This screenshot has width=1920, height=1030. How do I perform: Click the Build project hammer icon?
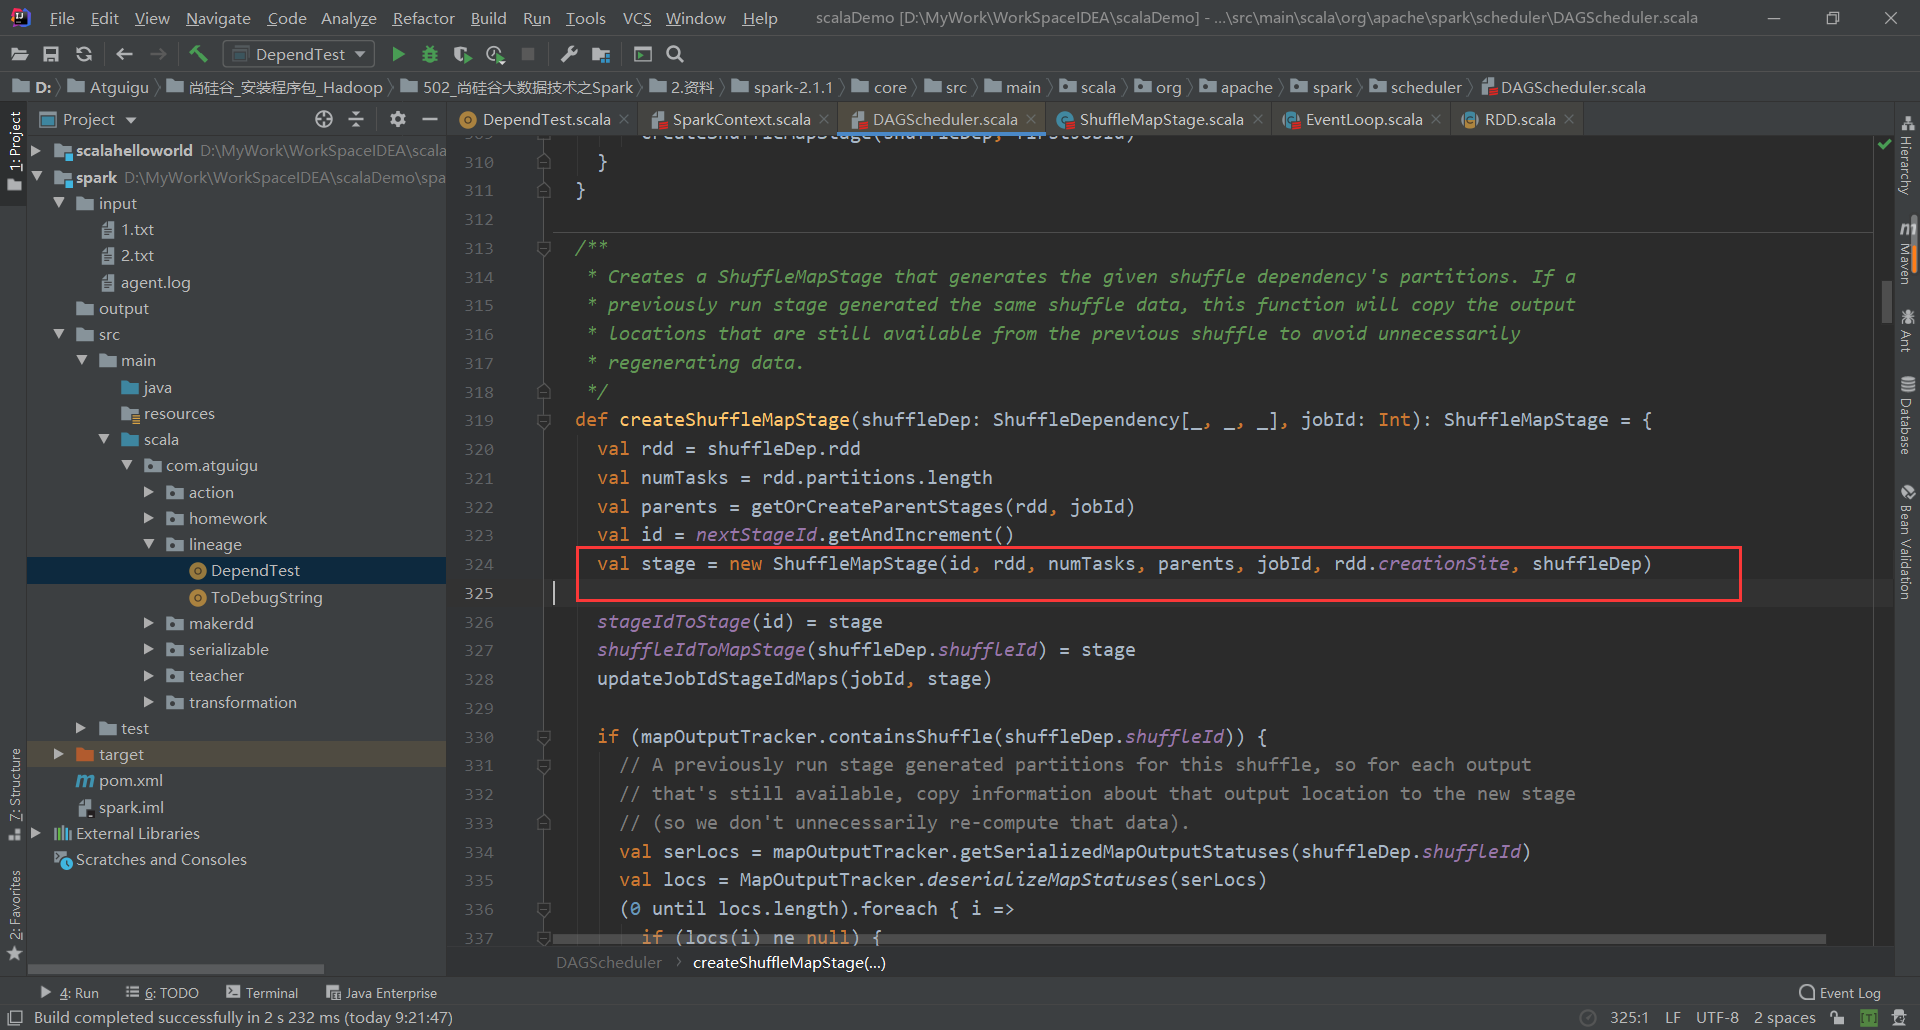coord(198,54)
